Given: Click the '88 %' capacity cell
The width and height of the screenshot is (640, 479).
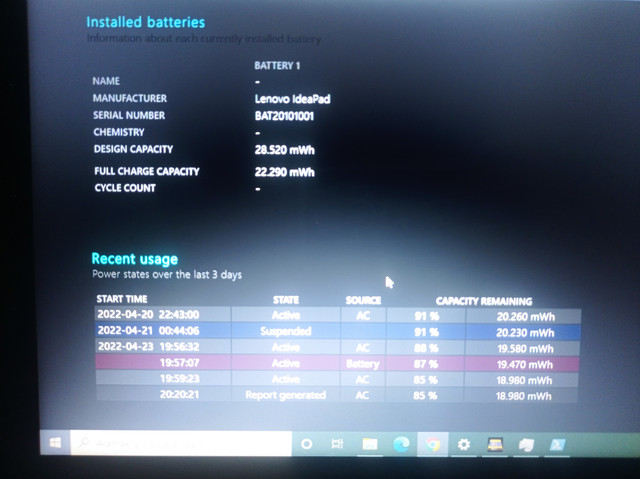Looking at the screenshot, I should (426, 348).
